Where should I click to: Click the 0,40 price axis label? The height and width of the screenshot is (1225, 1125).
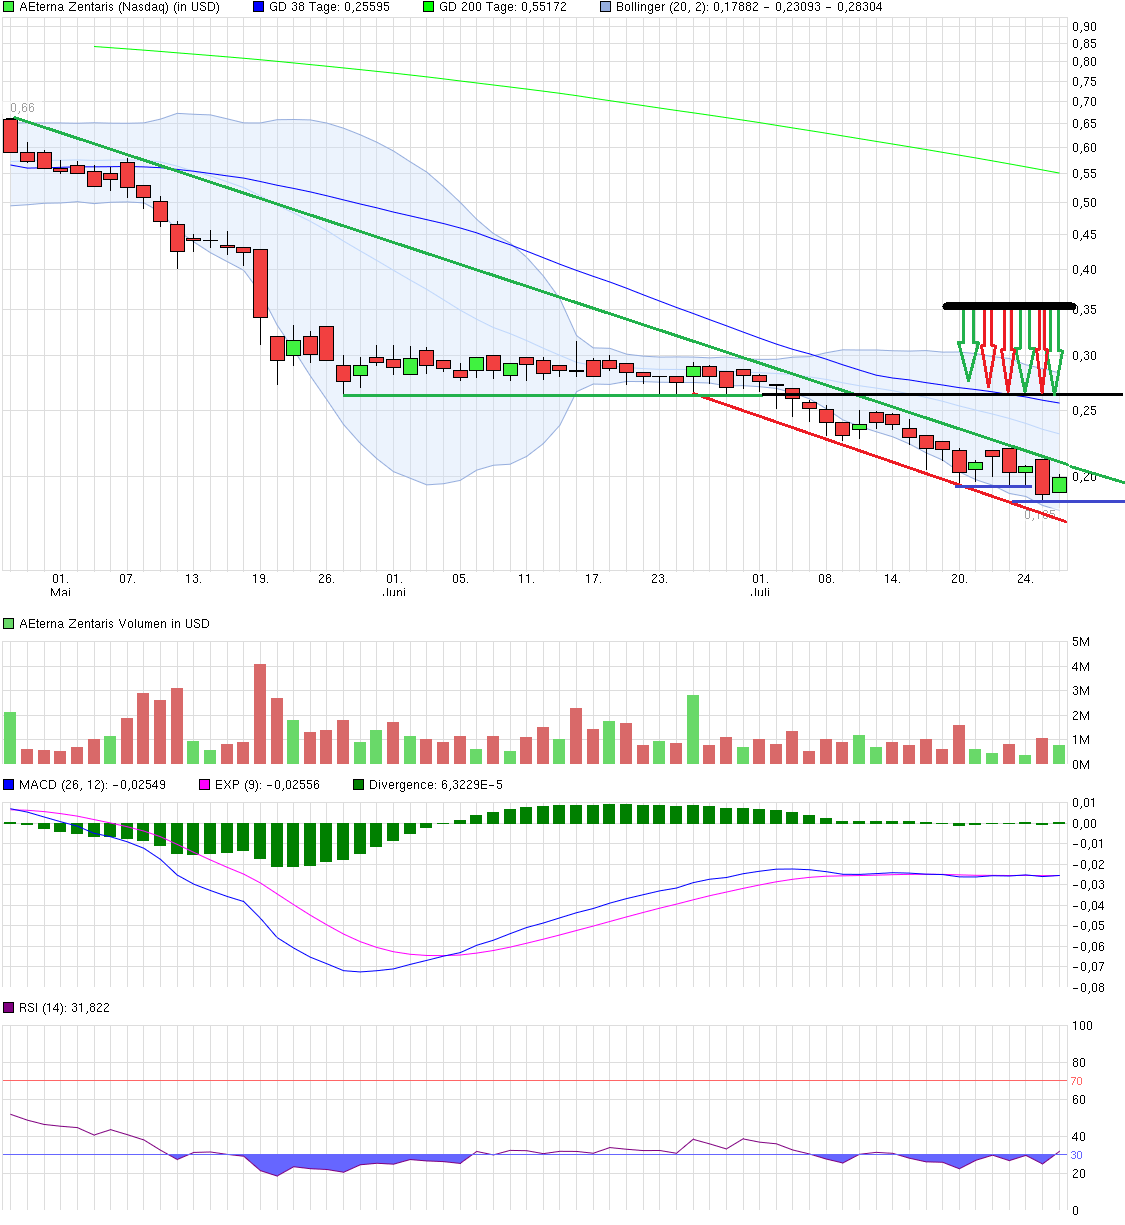pos(1084,270)
